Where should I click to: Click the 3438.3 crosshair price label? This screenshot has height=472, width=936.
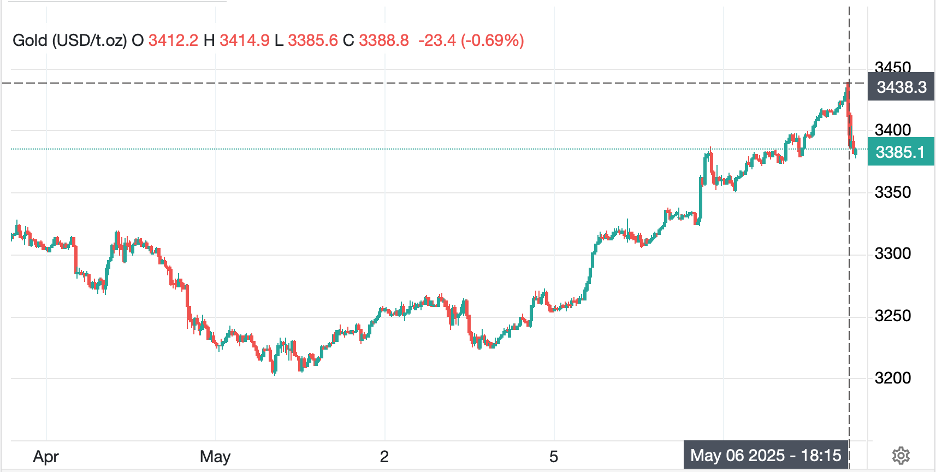[902, 87]
